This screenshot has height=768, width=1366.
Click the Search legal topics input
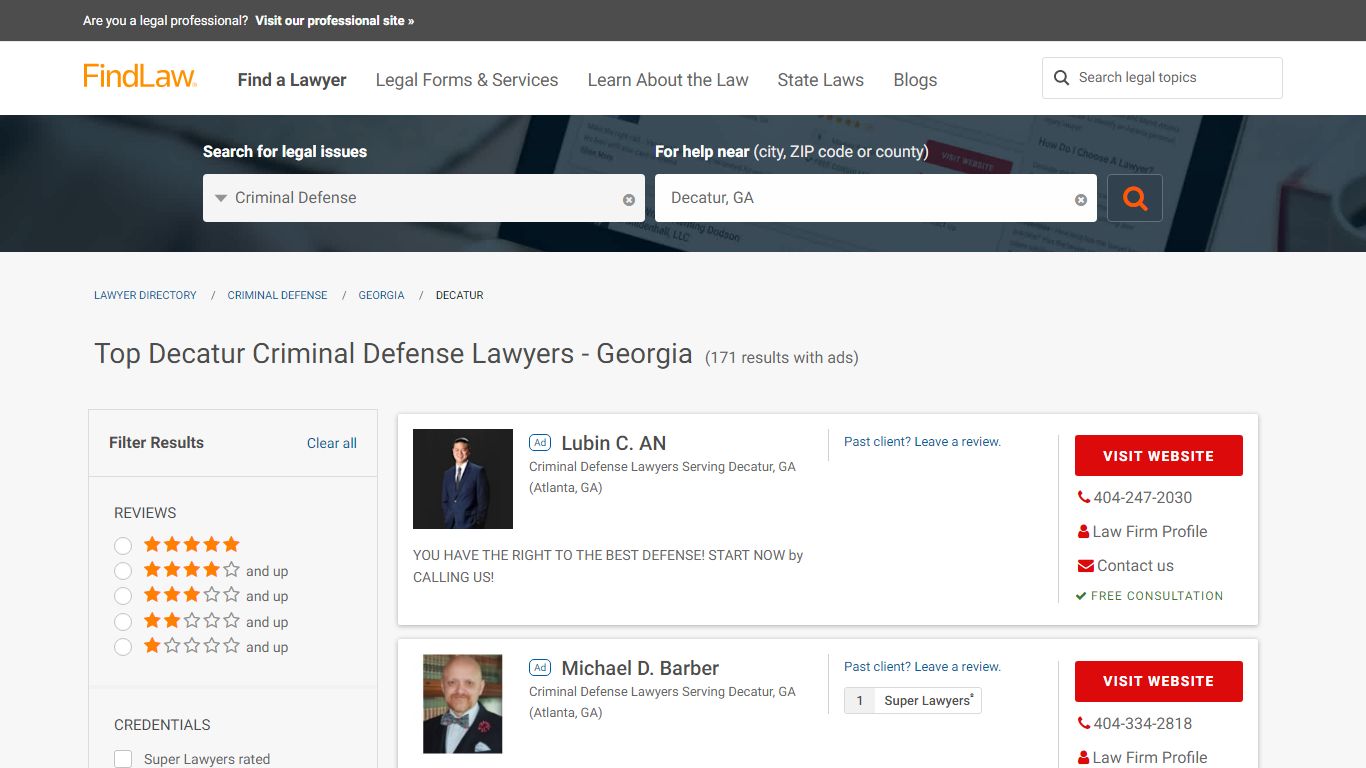(x=1162, y=78)
